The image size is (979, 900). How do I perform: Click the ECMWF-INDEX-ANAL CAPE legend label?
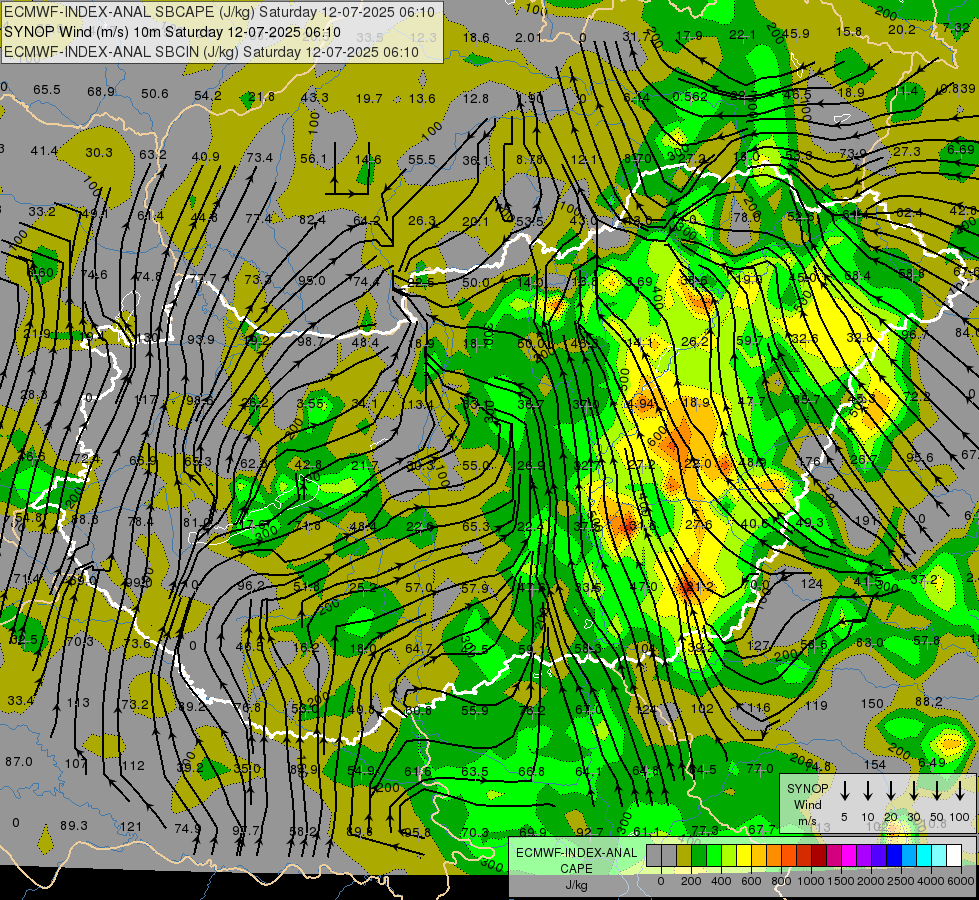pyautogui.click(x=576, y=860)
